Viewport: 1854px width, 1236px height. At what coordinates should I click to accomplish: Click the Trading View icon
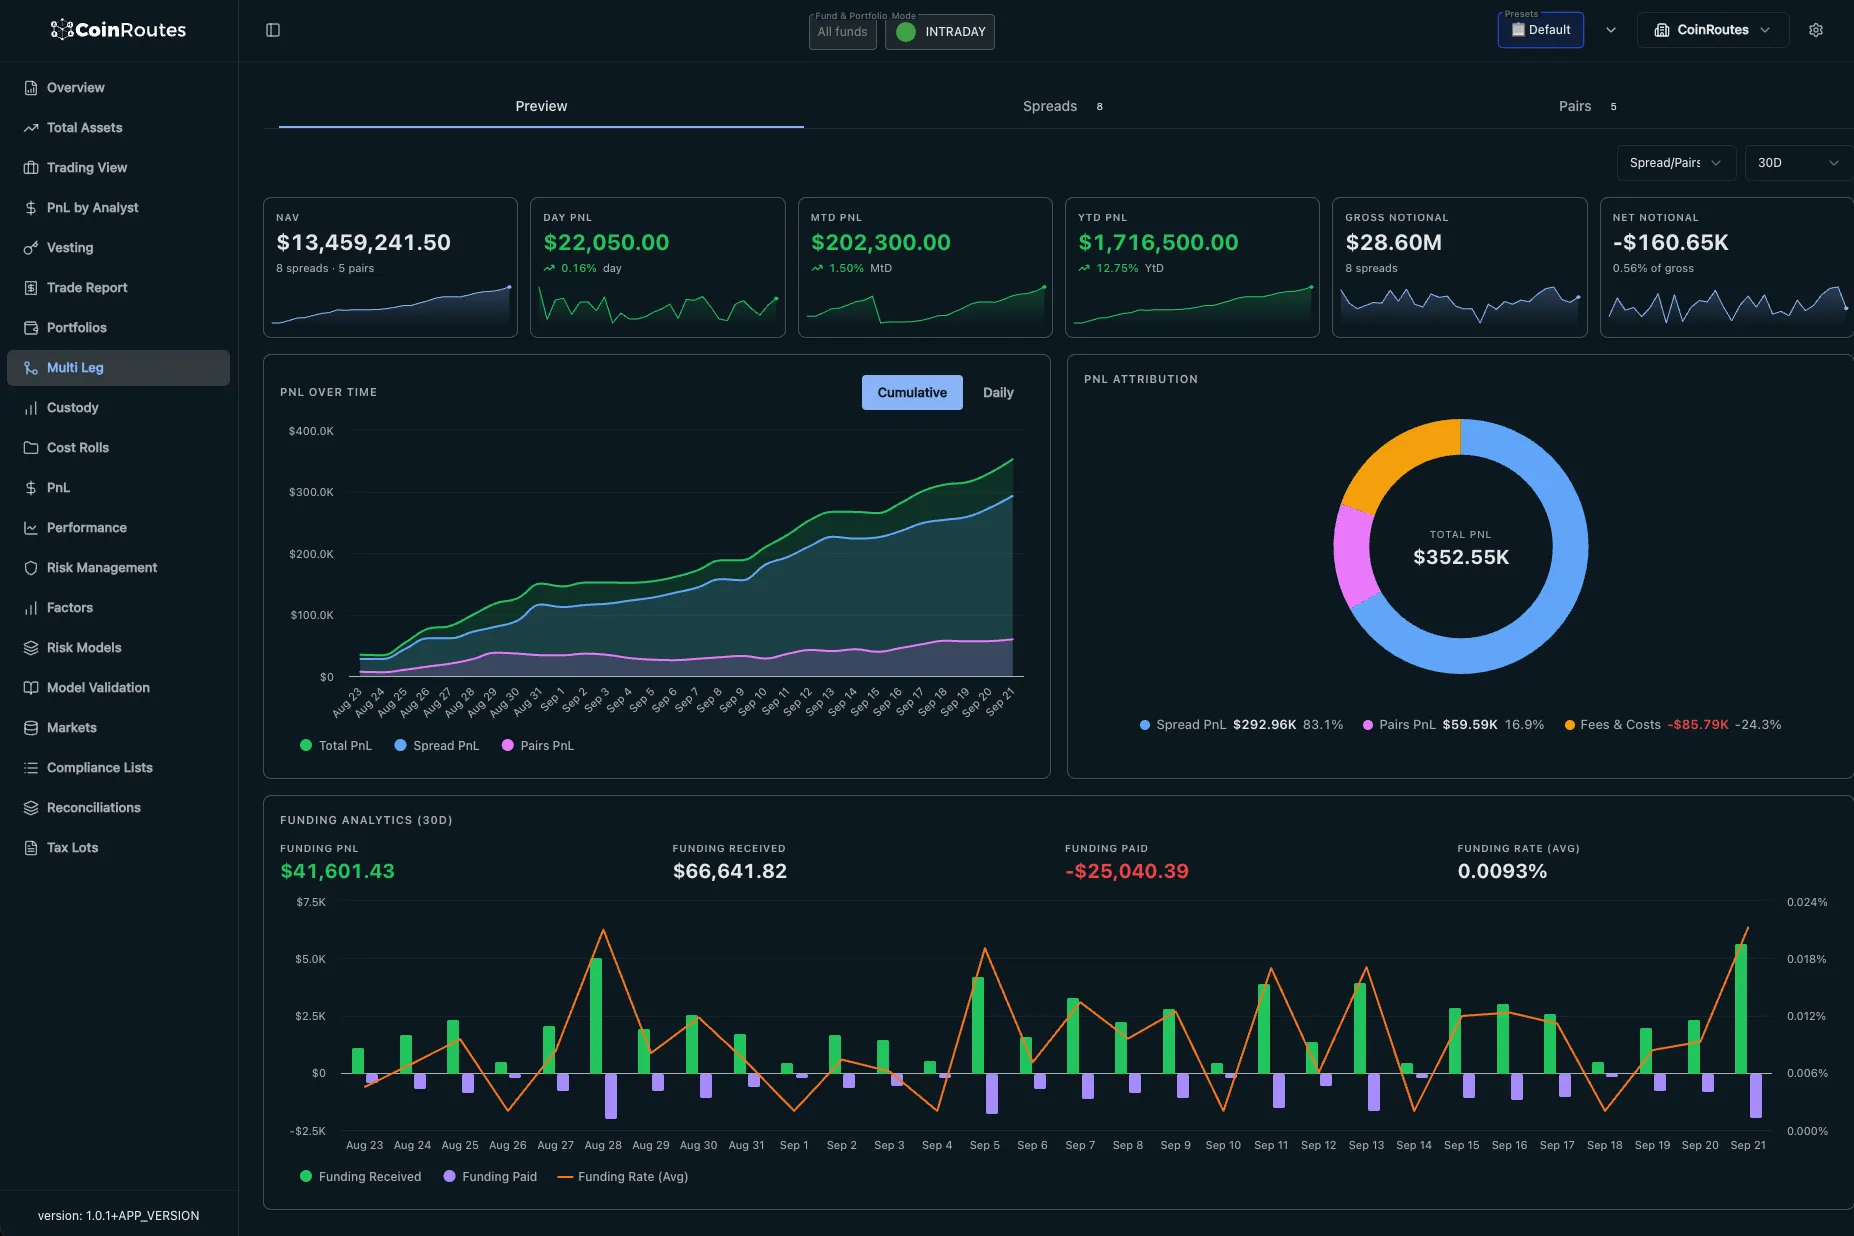pos(31,168)
